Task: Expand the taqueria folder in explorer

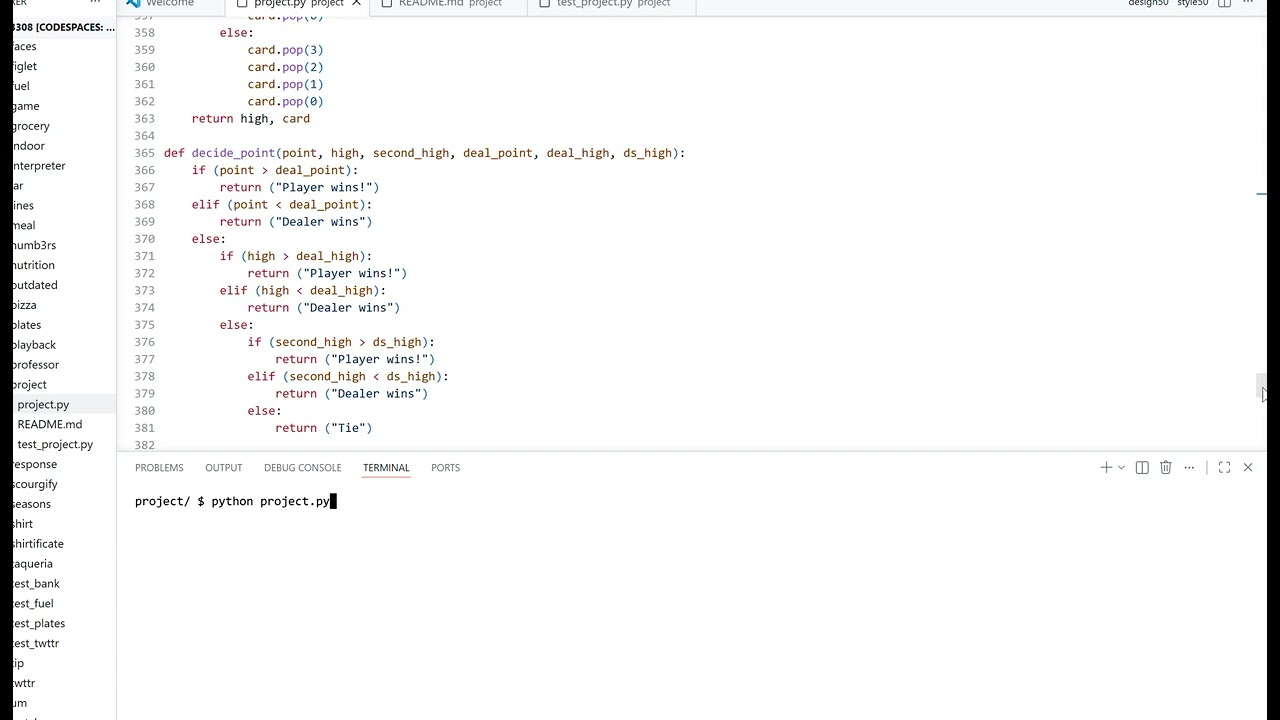Action: click(x=33, y=564)
